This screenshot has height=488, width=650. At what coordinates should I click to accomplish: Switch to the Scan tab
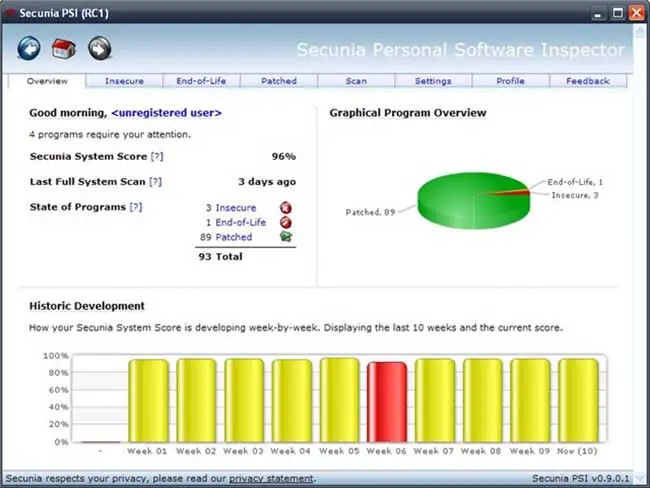coord(356,81)
